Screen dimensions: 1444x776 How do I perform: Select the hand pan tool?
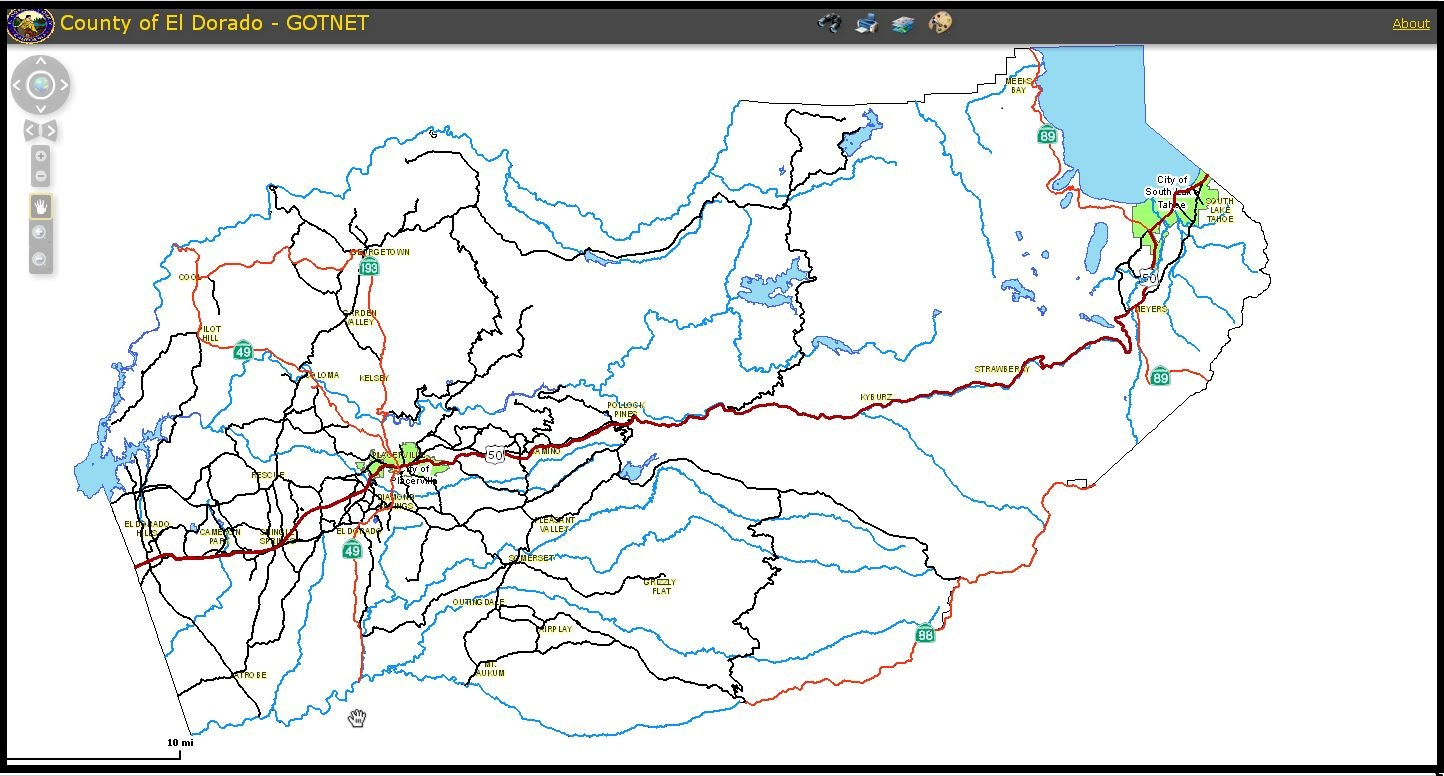(x=40, y=207)
